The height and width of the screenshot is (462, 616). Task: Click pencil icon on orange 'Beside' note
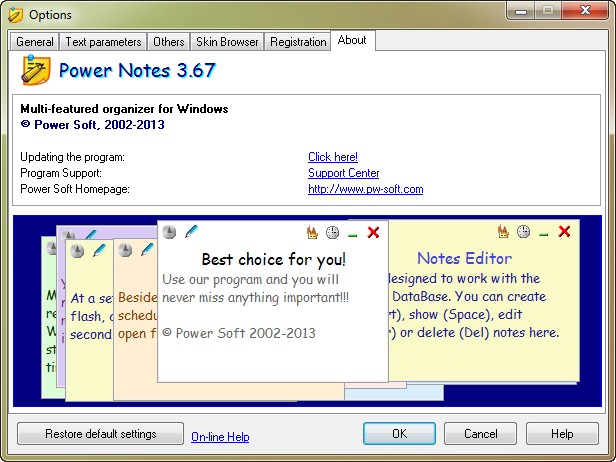[x=148, y=249]
